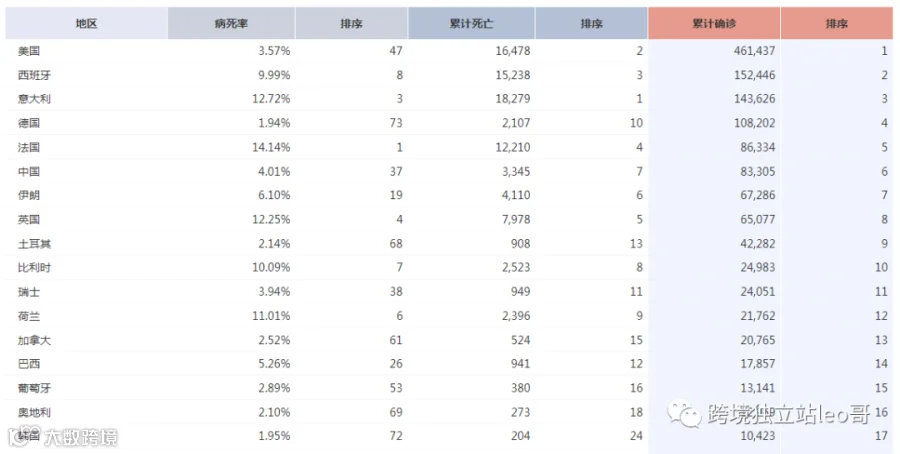Click the 地区 column header
The height and width of the screenshot is (454, 900).
point(87,24)
